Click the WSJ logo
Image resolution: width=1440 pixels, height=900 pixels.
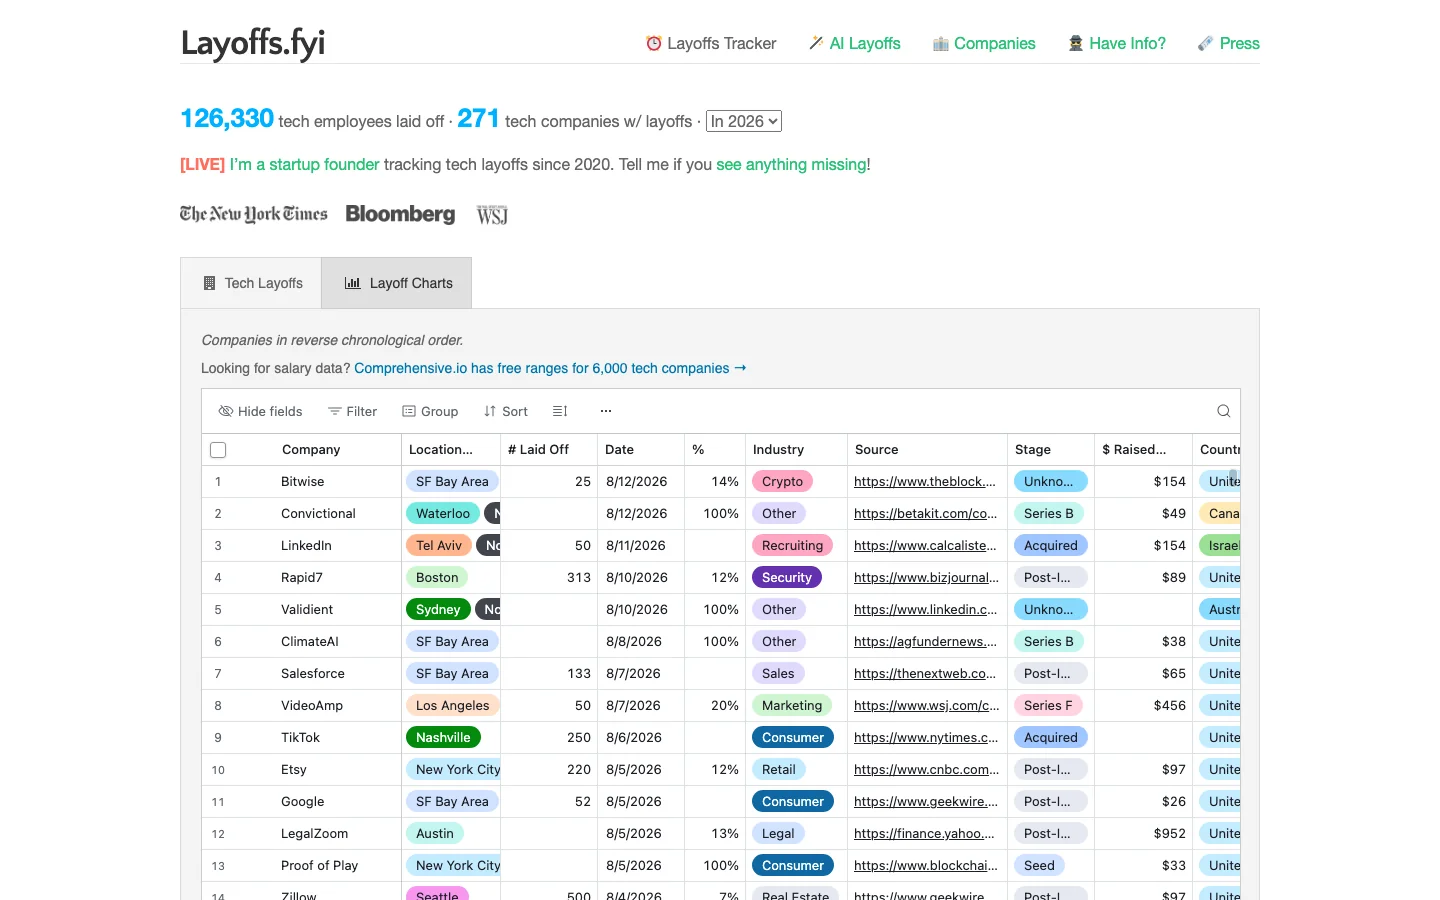pyautogui.click(x=492, y=215)
